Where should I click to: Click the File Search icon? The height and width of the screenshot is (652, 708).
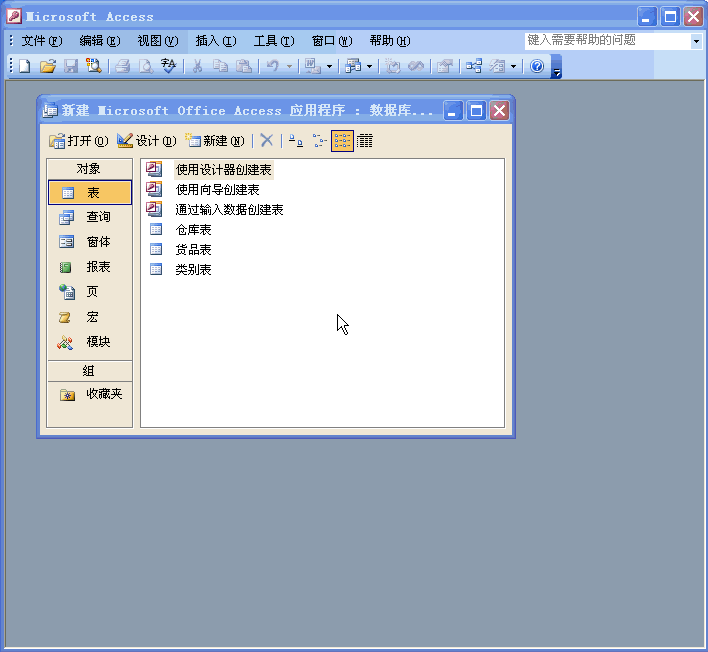tap(93, 66)
